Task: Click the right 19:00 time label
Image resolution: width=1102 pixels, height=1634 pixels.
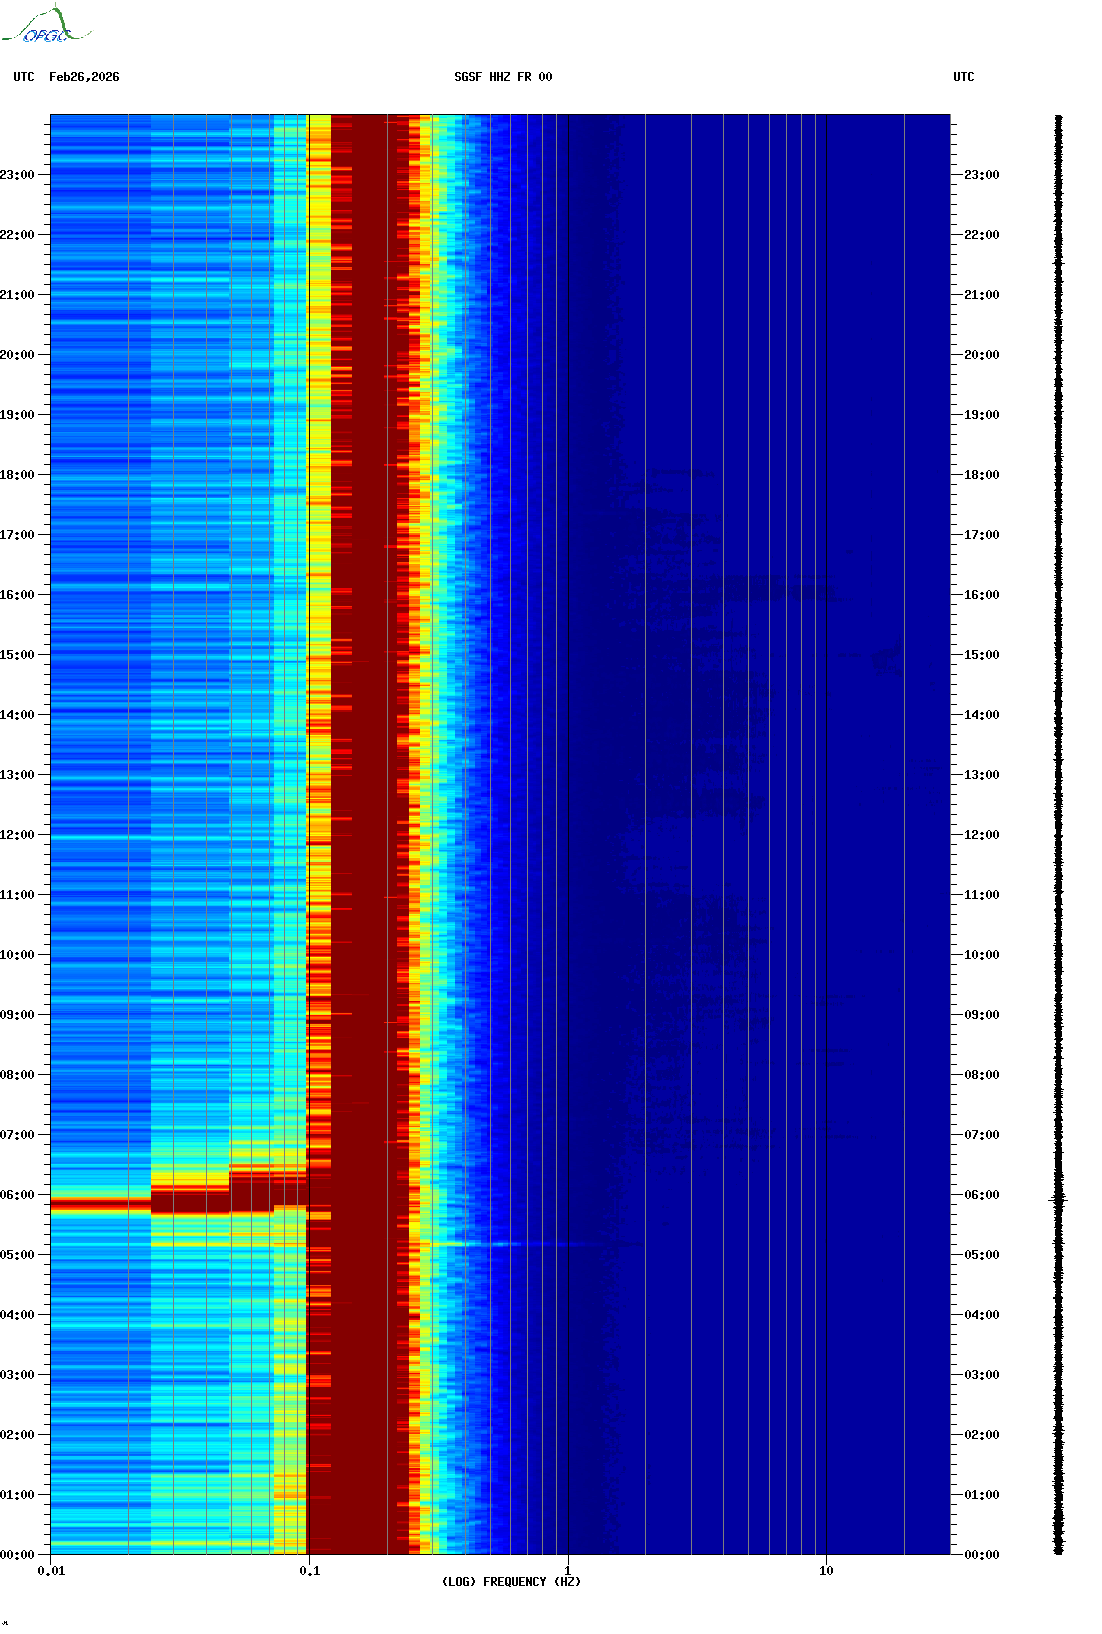Action: pos(982,415)
